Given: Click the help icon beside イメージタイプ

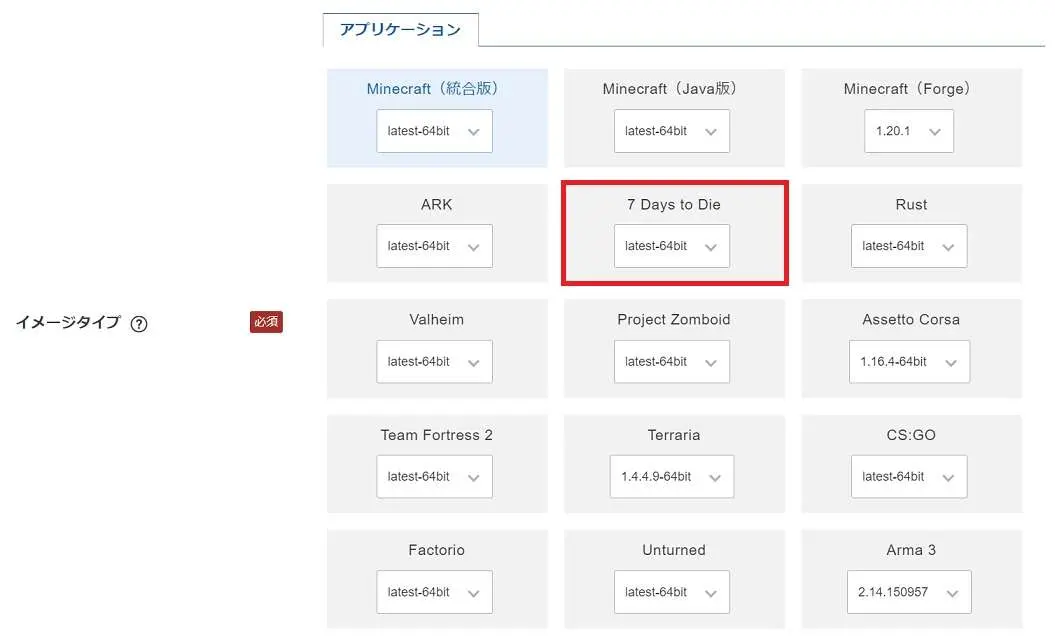Looking at the screenshot, I should (139, 324).
